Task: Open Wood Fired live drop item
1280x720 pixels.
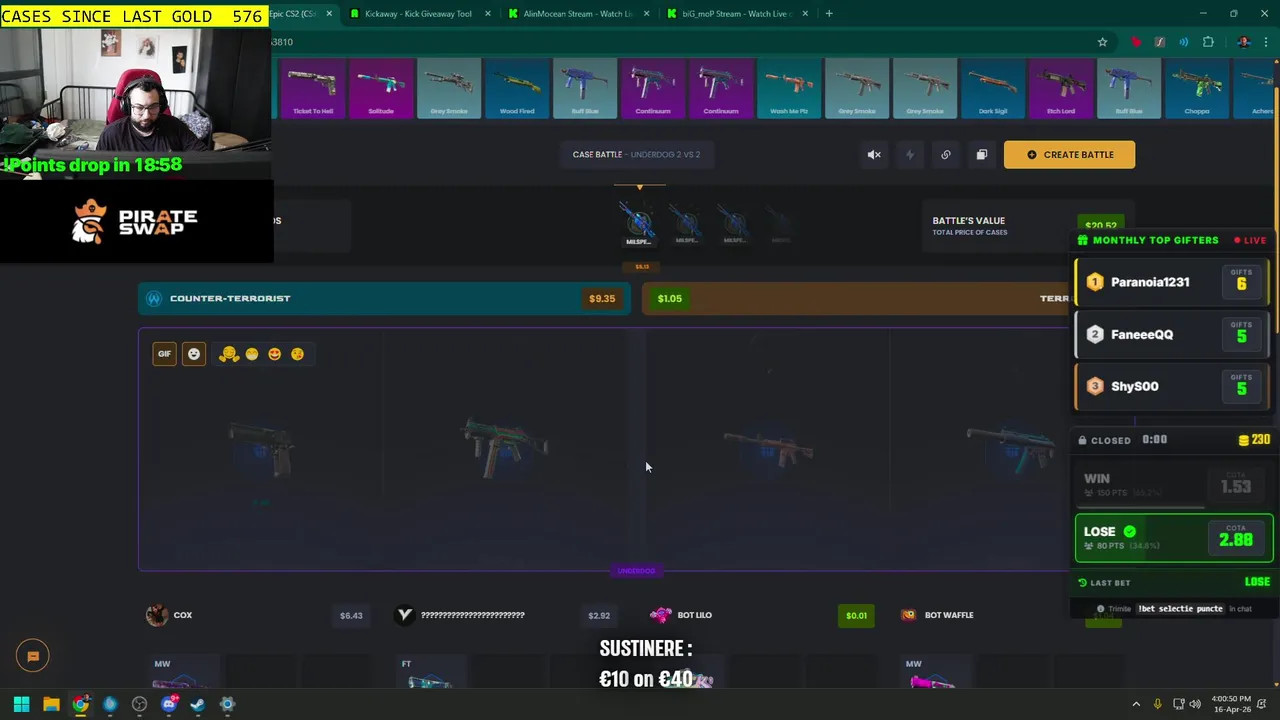Action: (517, 88)
